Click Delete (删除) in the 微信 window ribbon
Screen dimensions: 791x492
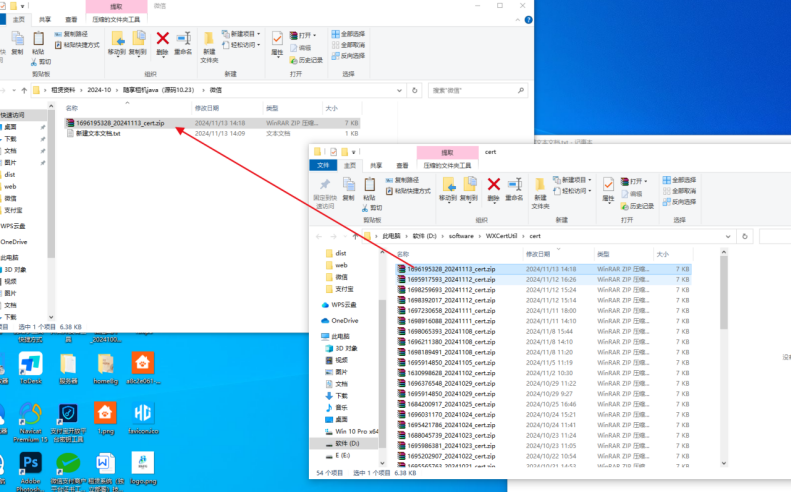[x=162, y=43]
